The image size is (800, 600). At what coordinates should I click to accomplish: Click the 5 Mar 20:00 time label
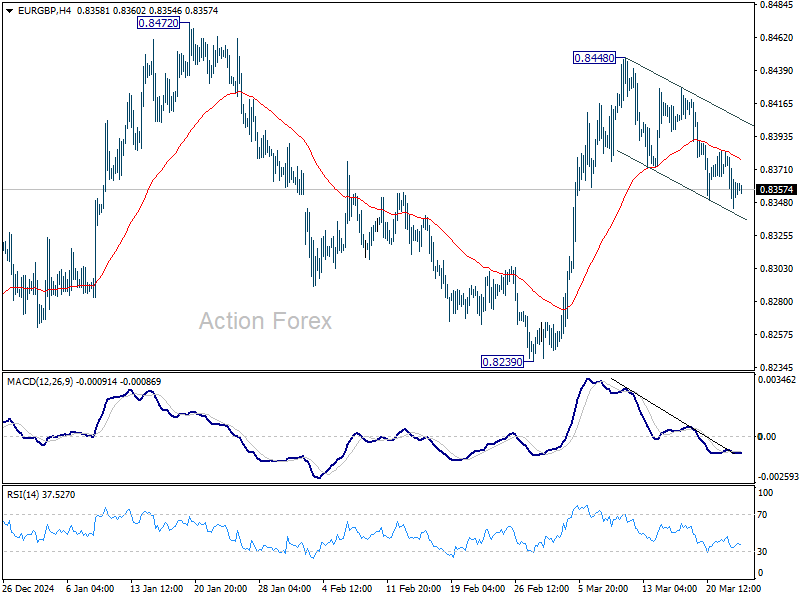pos(604,589)
